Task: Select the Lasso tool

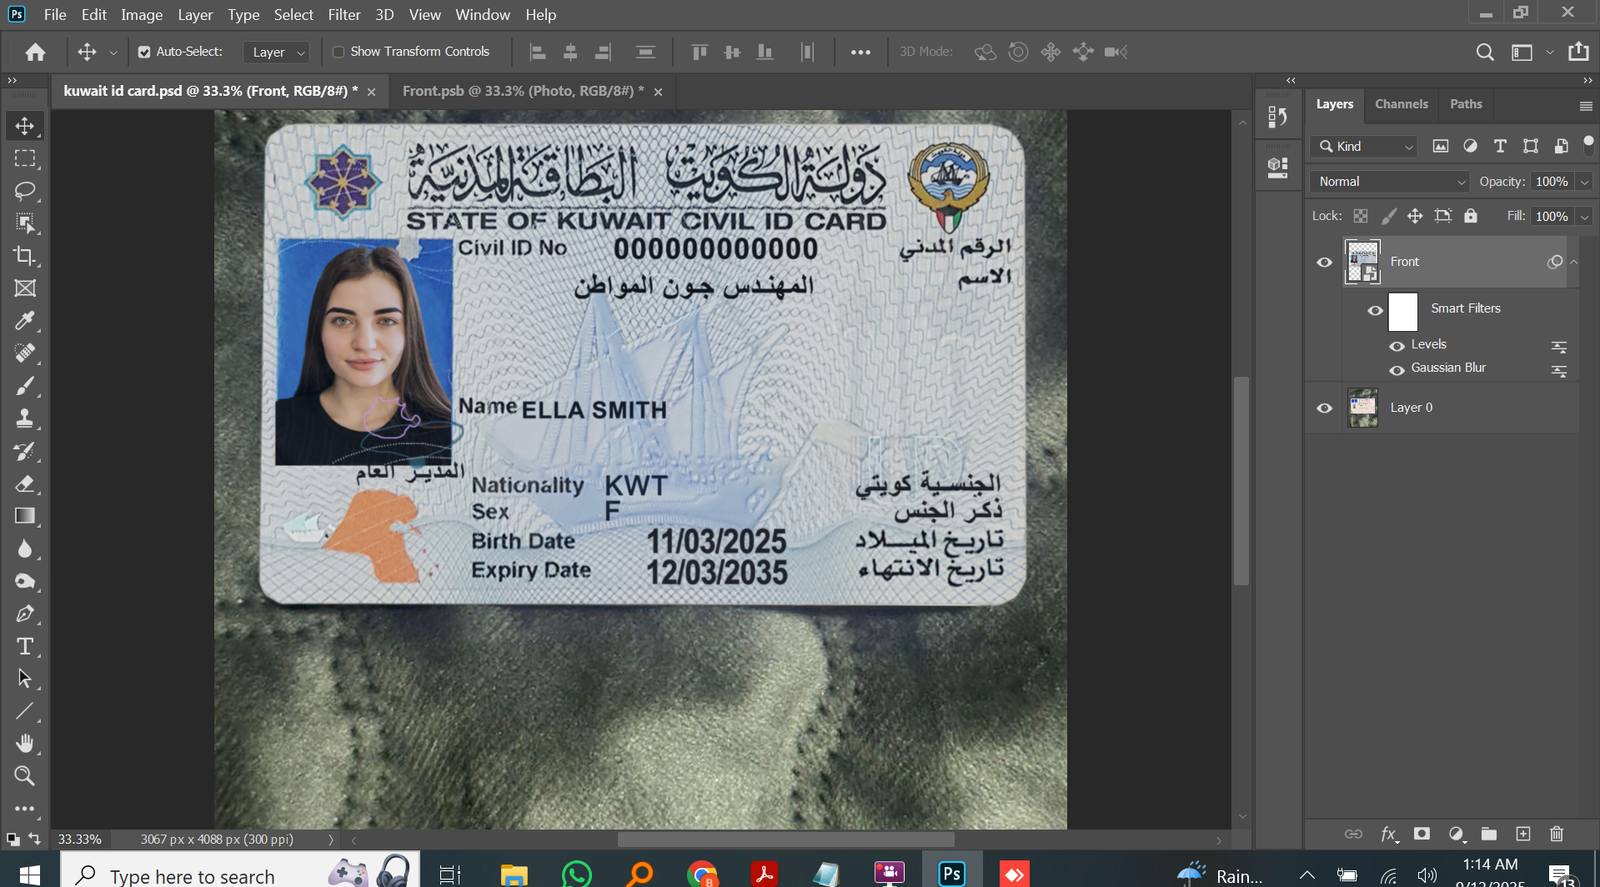Action: [25, 191]
